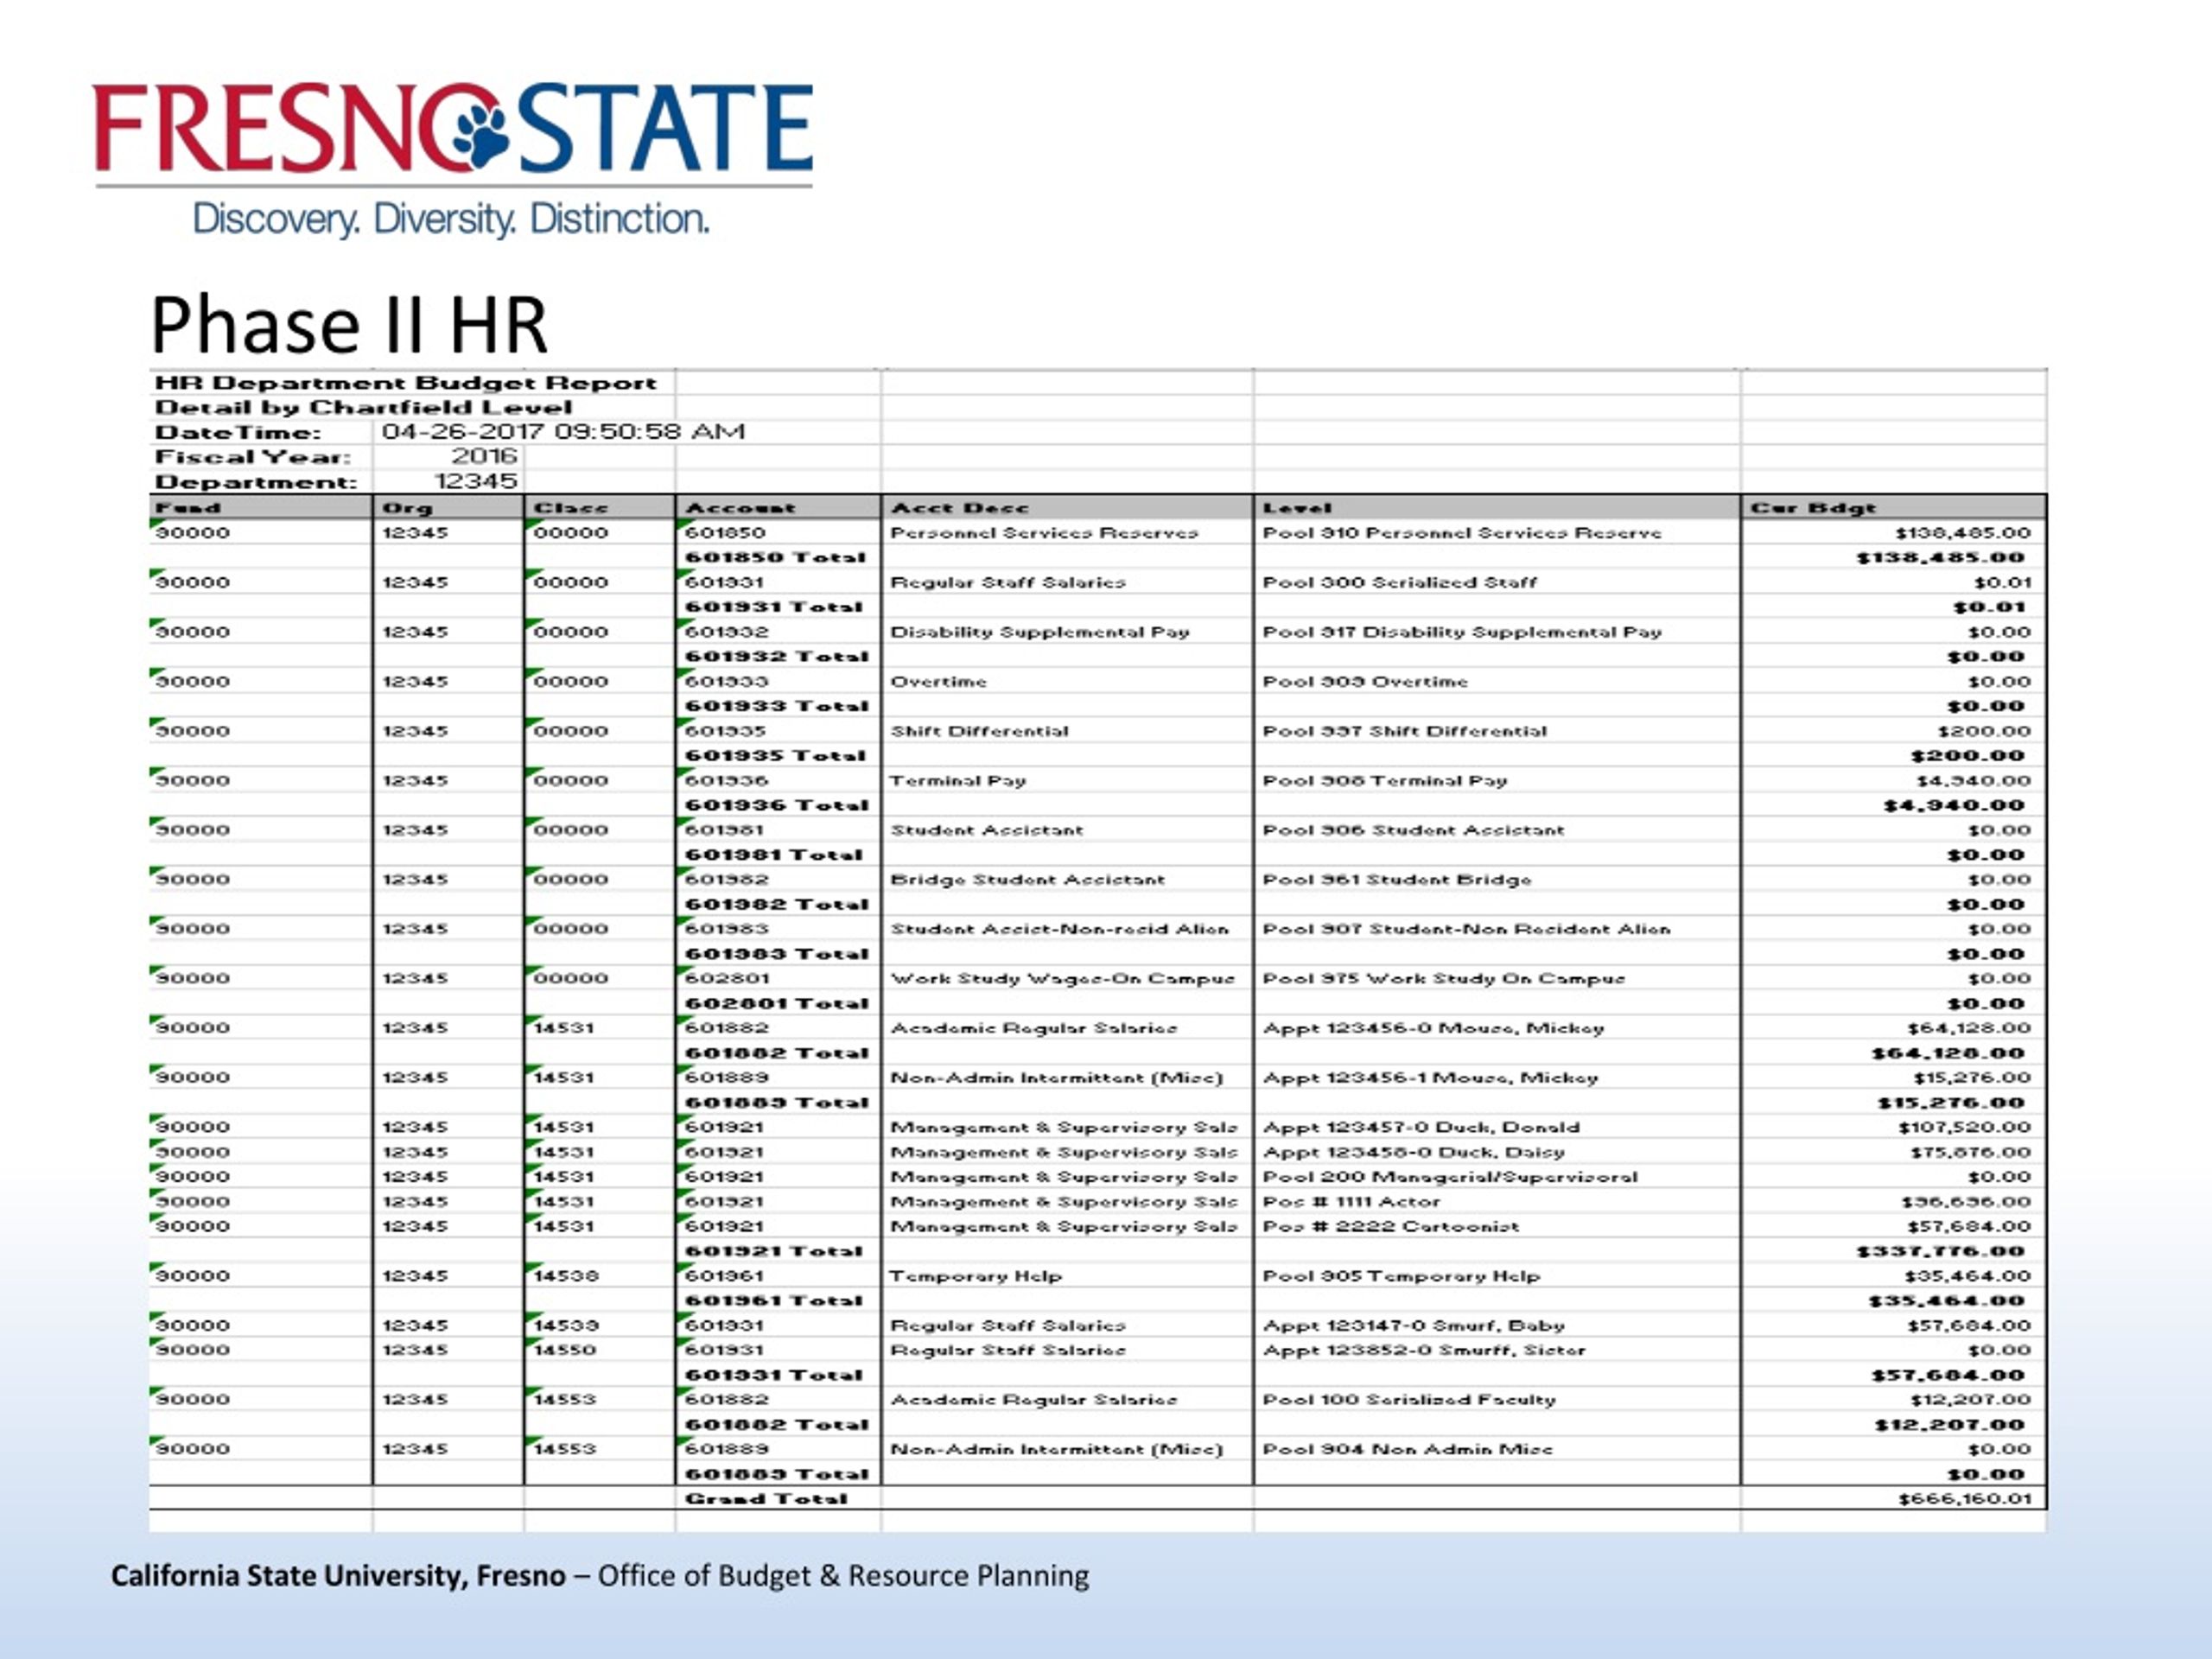Select account cell 601850
This screenshot has width=2212, height=1659.
(779, 533)
